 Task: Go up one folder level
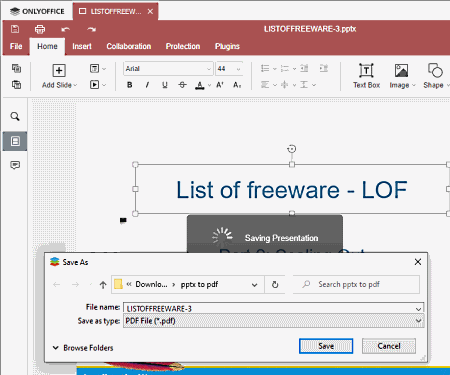pos(103,285)
